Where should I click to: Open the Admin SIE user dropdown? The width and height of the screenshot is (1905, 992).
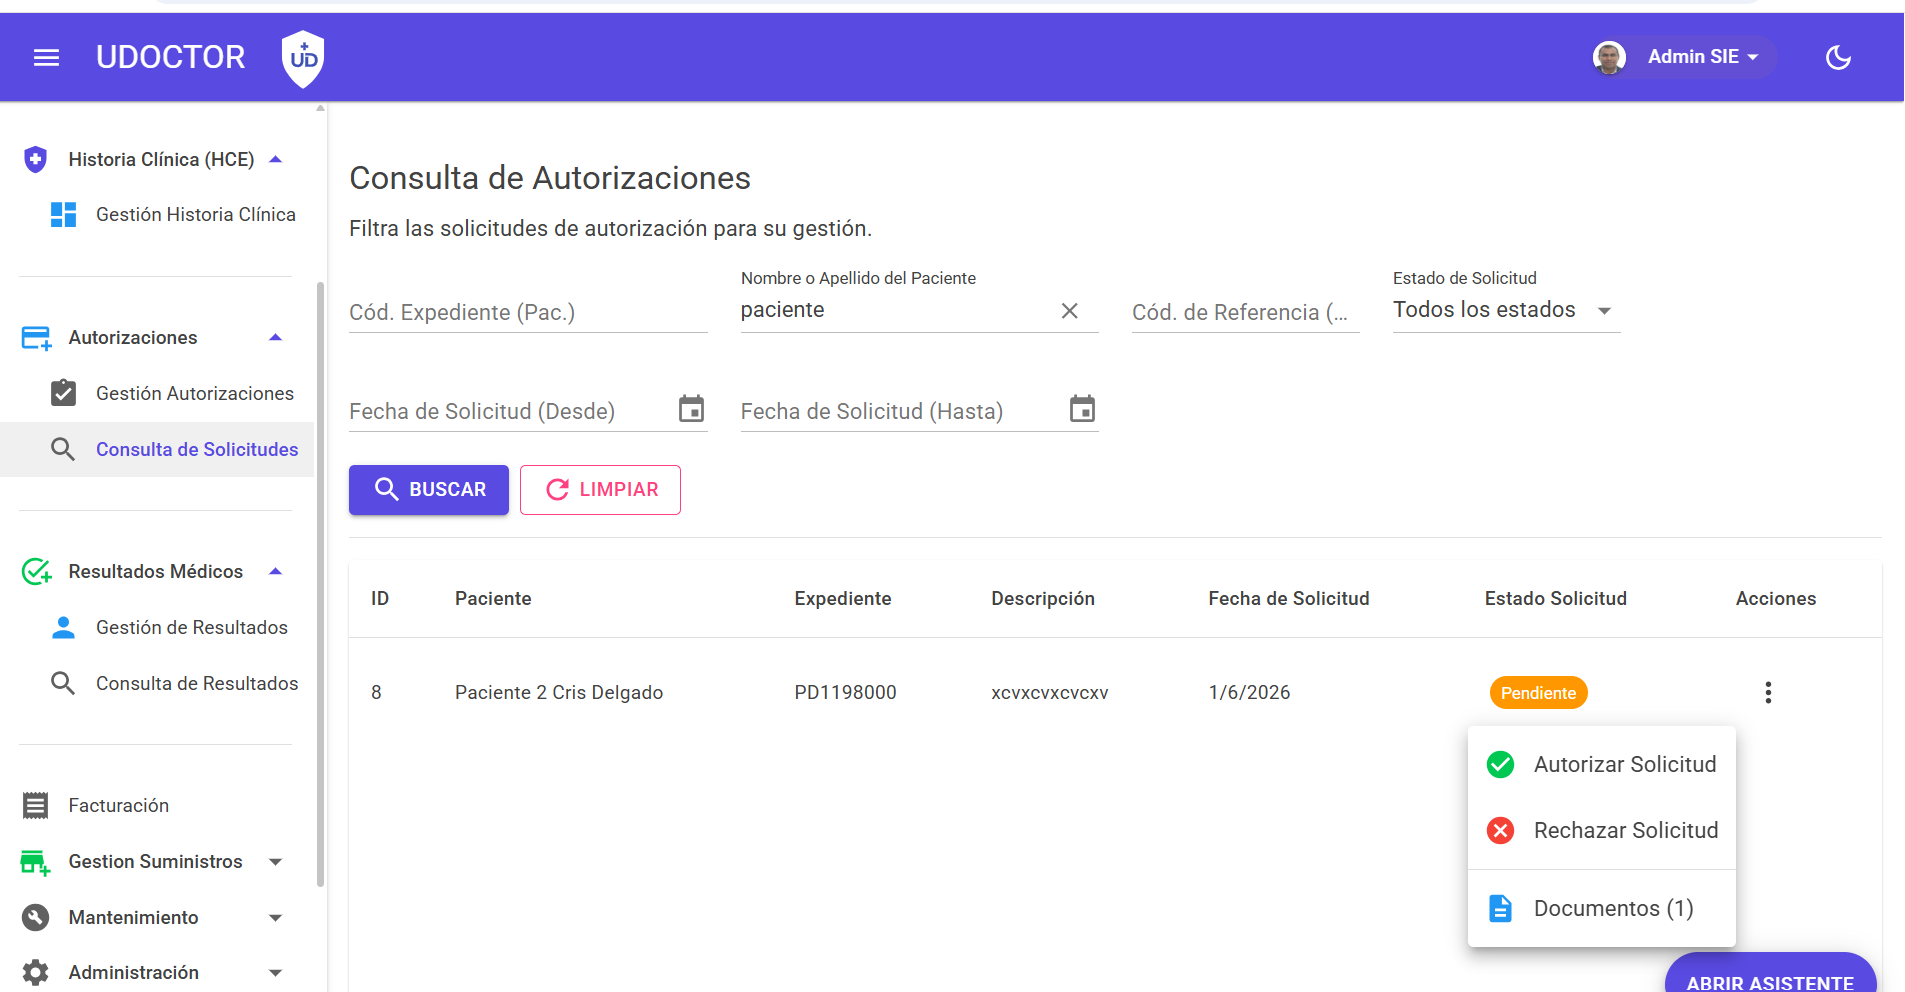point(1703,57)
